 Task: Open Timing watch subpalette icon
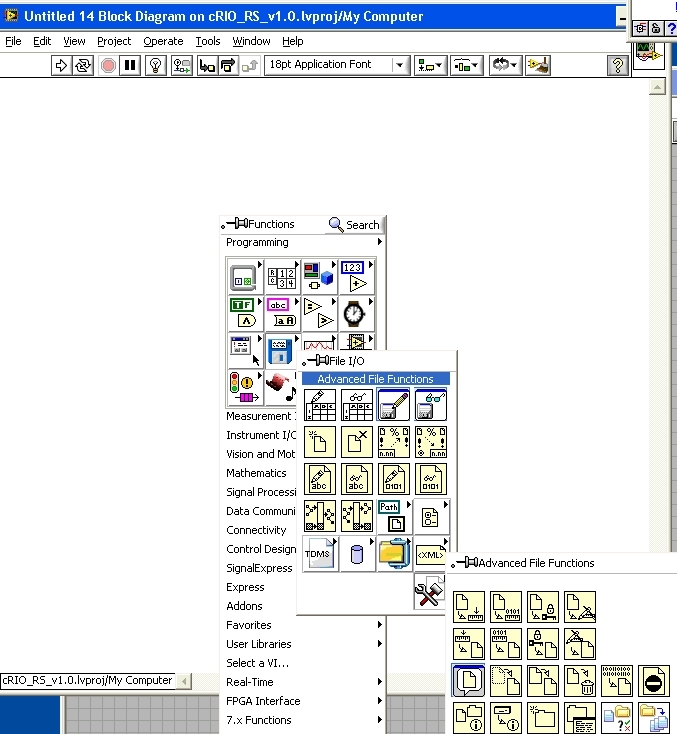[356, 314]
